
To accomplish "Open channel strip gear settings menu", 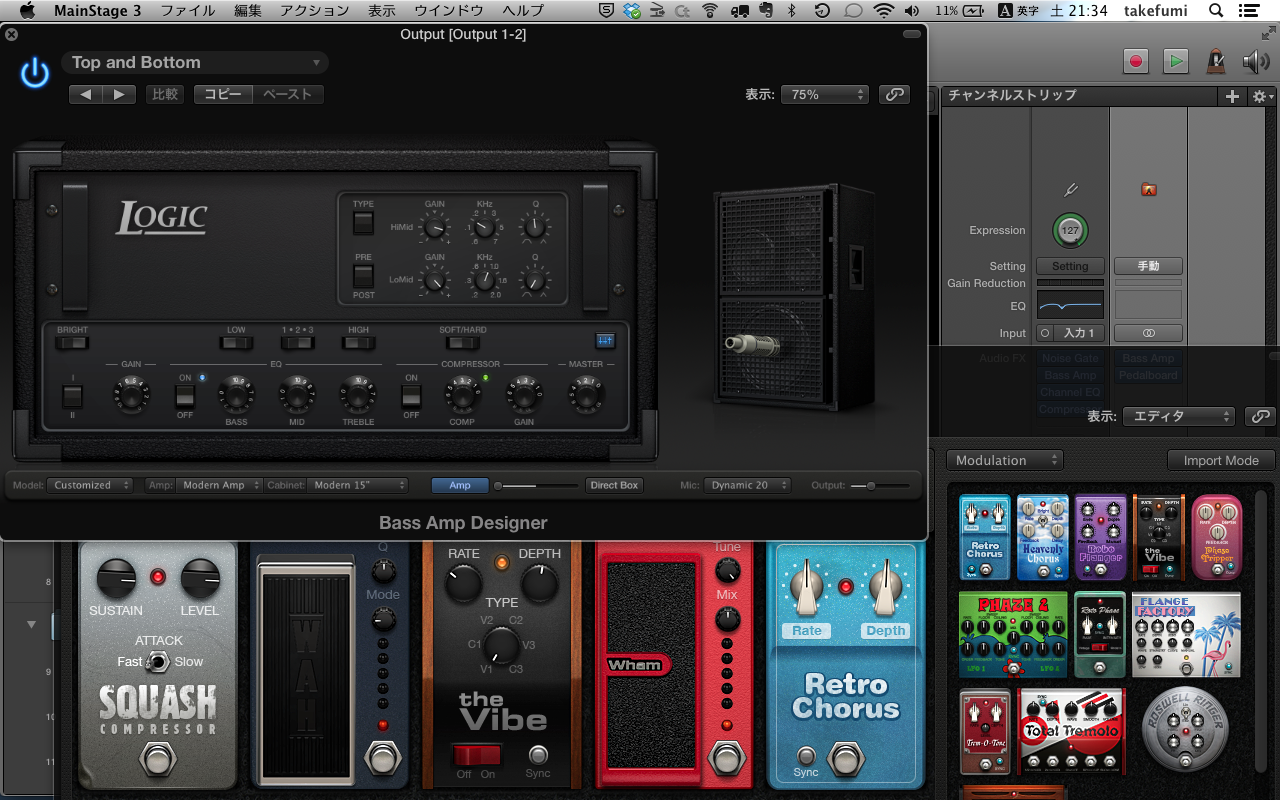I will pyautogui.click(x=1262, y=96).
